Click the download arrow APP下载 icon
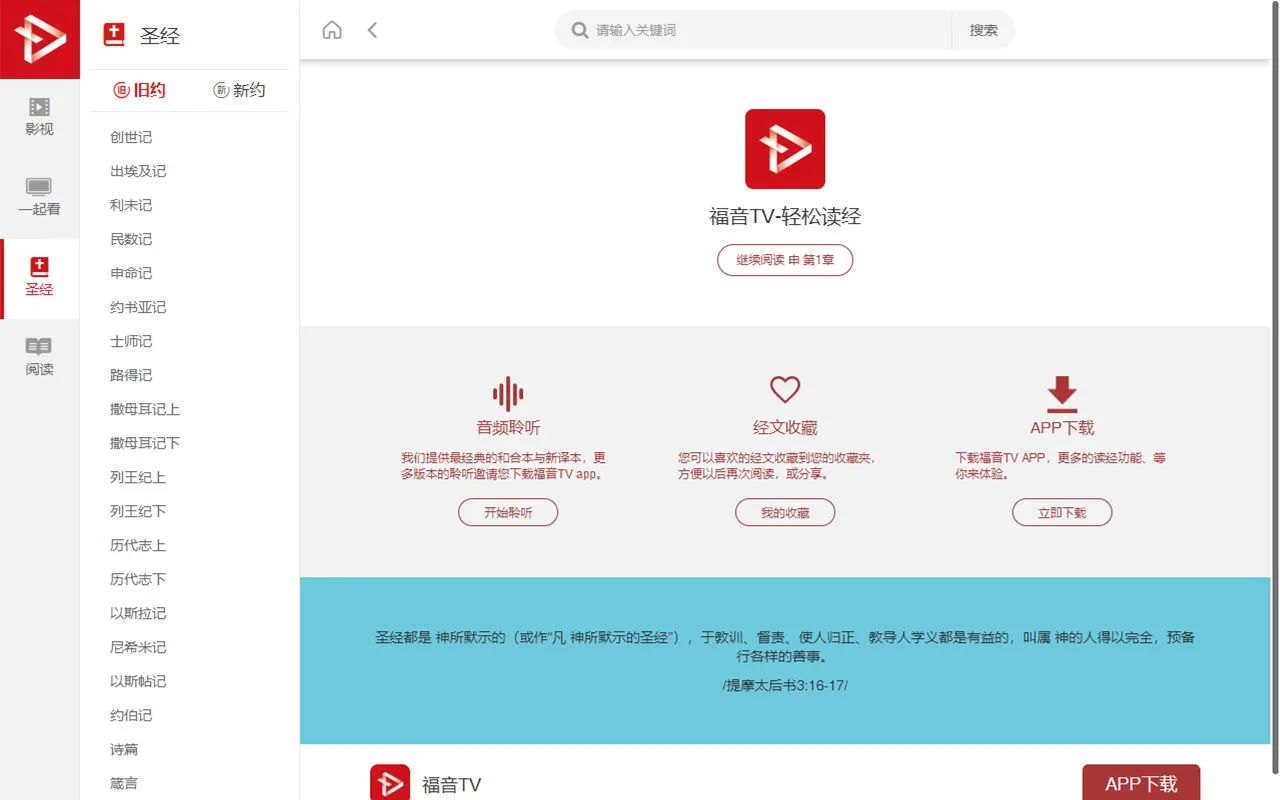This screenshot has width=1280, height=800. click(x=1062, y=394)
